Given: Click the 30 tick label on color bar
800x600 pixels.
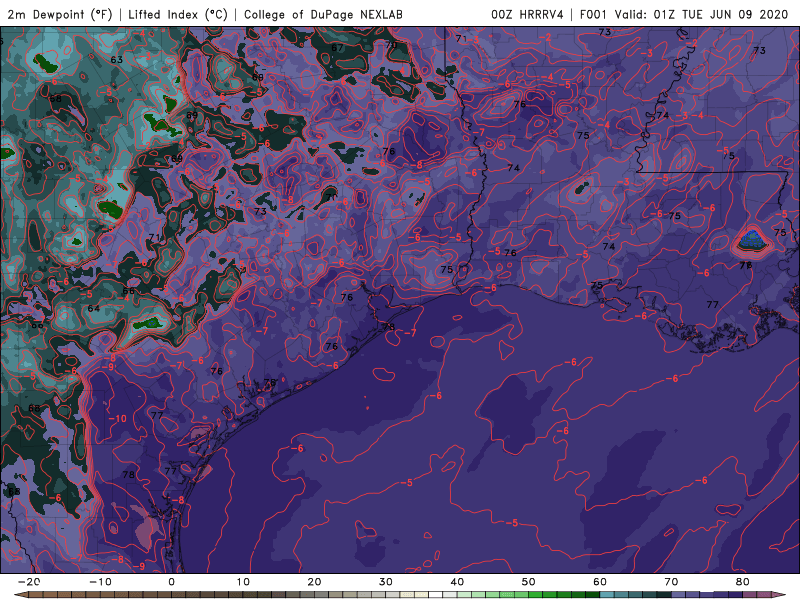Looking at the screenshot, I should [386, 582].
